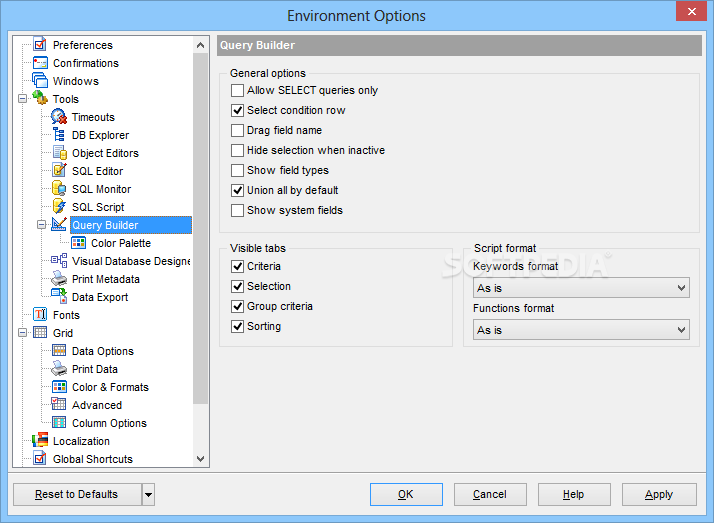This screenshot has height=523, width=714.
Task: Select Localization in the tree
Action: click(81, 441)
